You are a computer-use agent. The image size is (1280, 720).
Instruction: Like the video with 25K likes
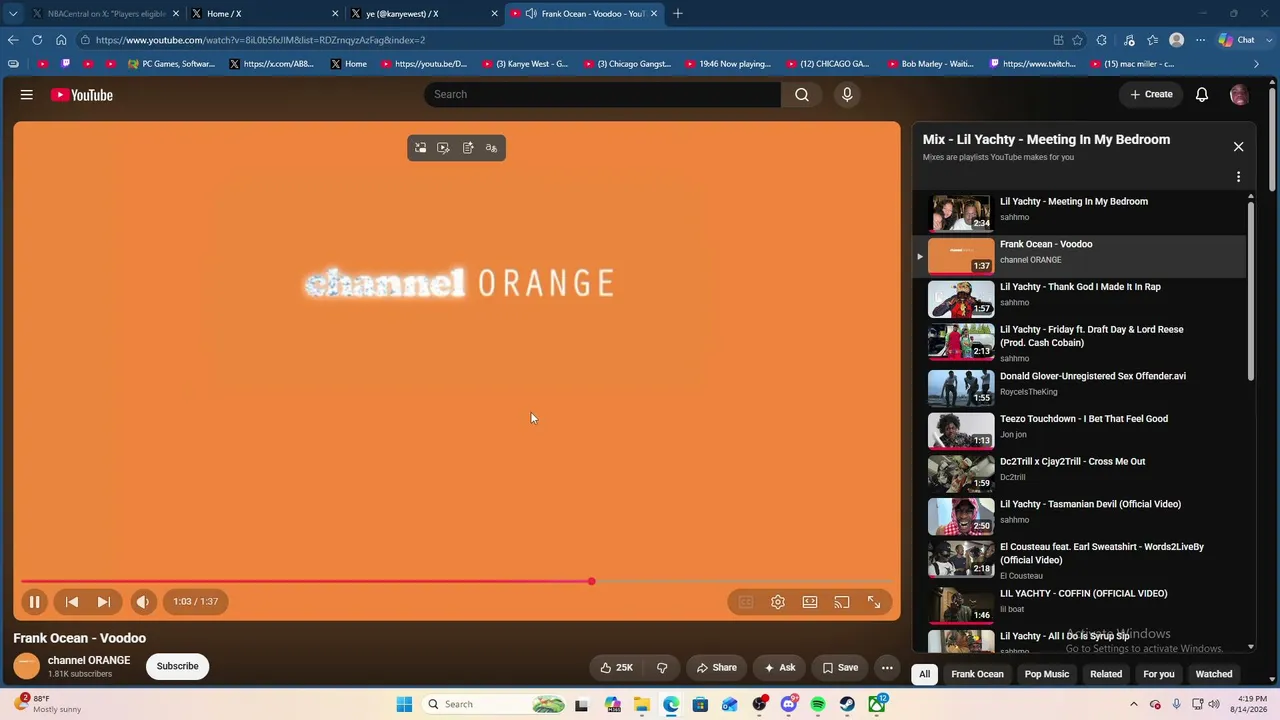click(x=616, y=667)
